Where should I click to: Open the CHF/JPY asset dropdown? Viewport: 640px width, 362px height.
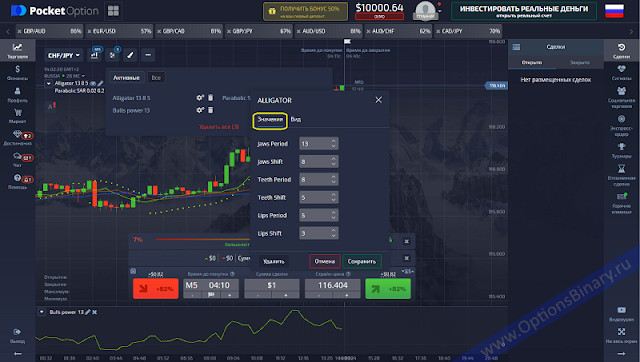(x=64, y=55)
